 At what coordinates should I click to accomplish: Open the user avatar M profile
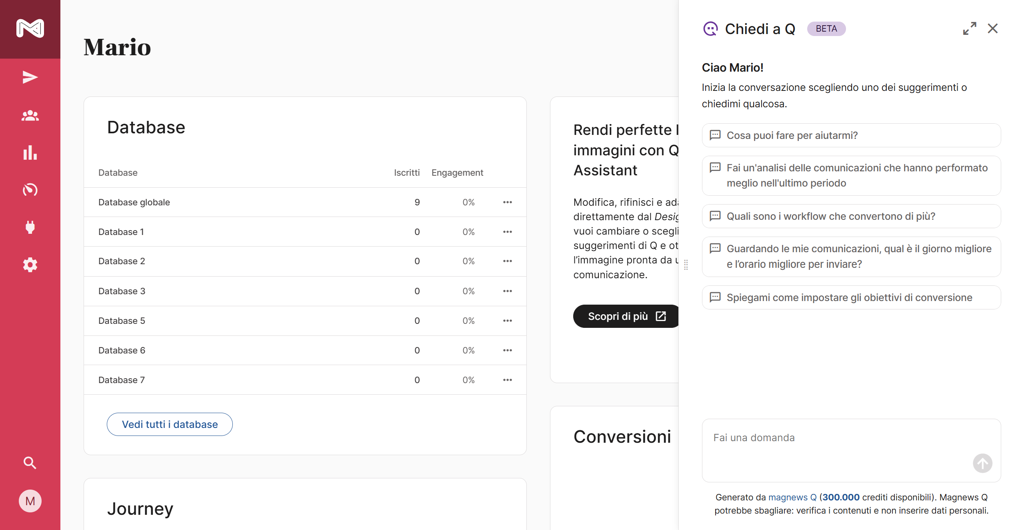(30, 501)
